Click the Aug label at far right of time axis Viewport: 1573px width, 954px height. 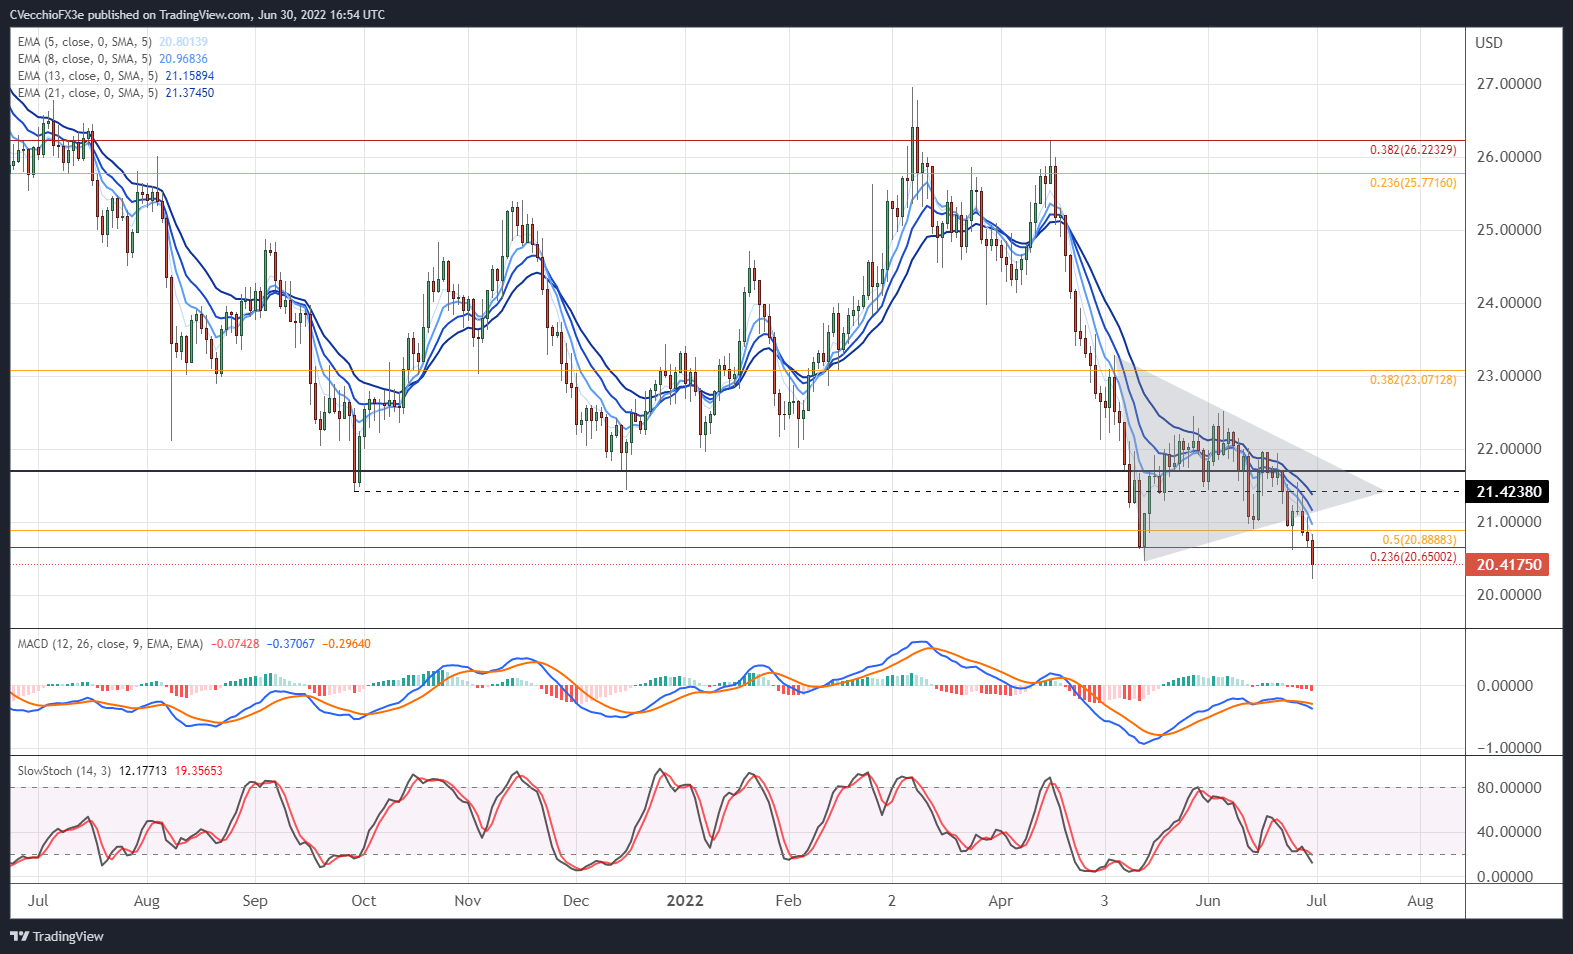pos(1420,901)
